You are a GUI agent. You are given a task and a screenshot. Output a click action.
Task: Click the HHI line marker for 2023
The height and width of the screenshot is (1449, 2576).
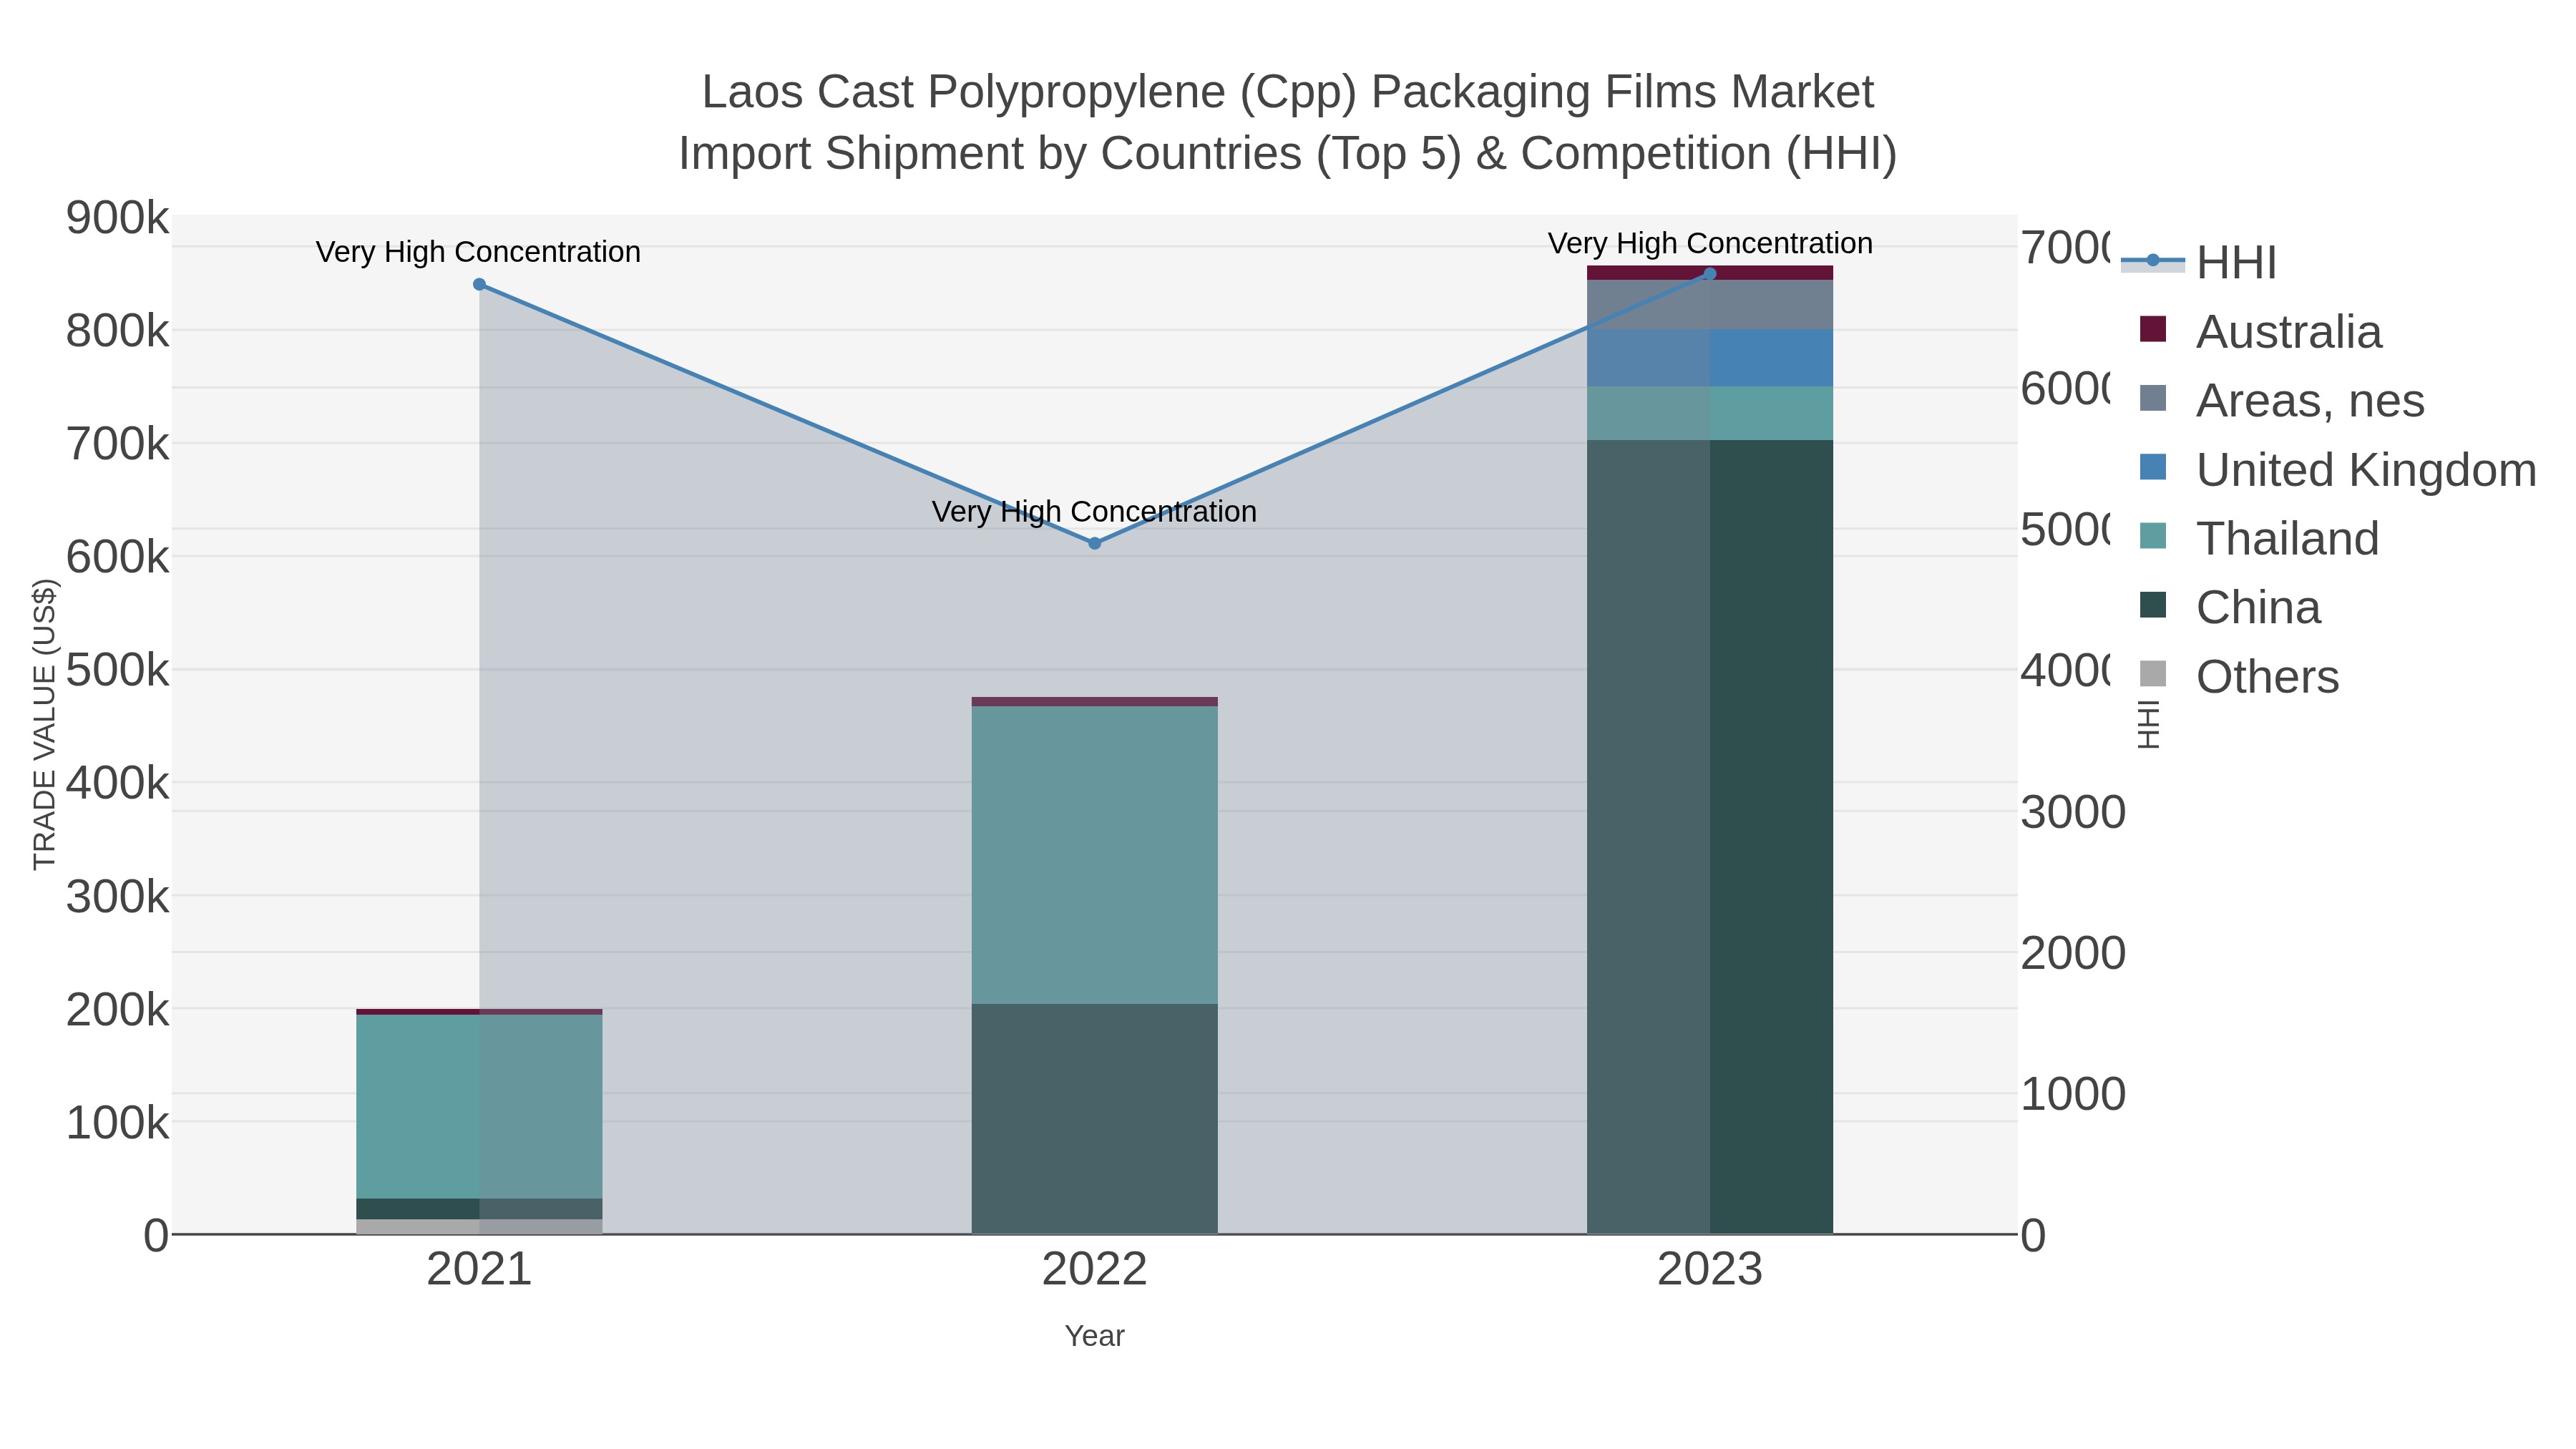[1709, 274]
